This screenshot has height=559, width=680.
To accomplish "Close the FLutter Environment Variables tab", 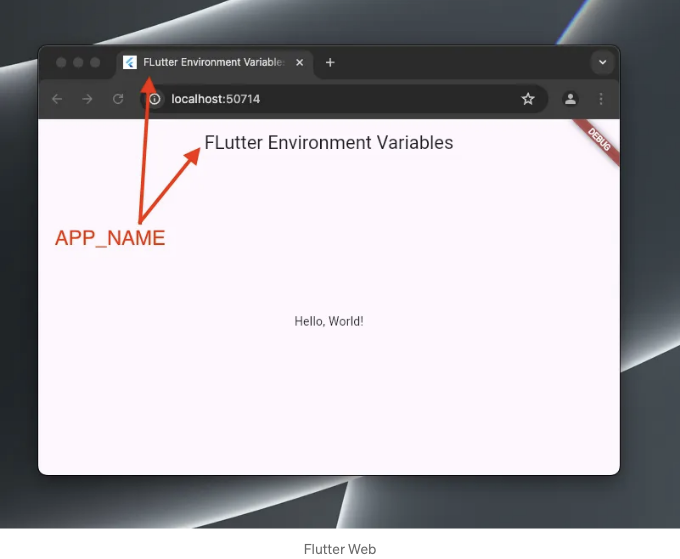I will [x=299, y=62].
